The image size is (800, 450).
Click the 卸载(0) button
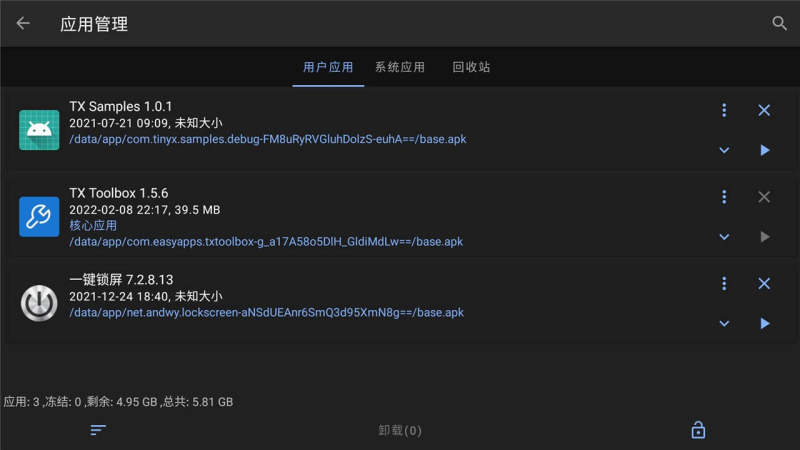coord(400,431)
